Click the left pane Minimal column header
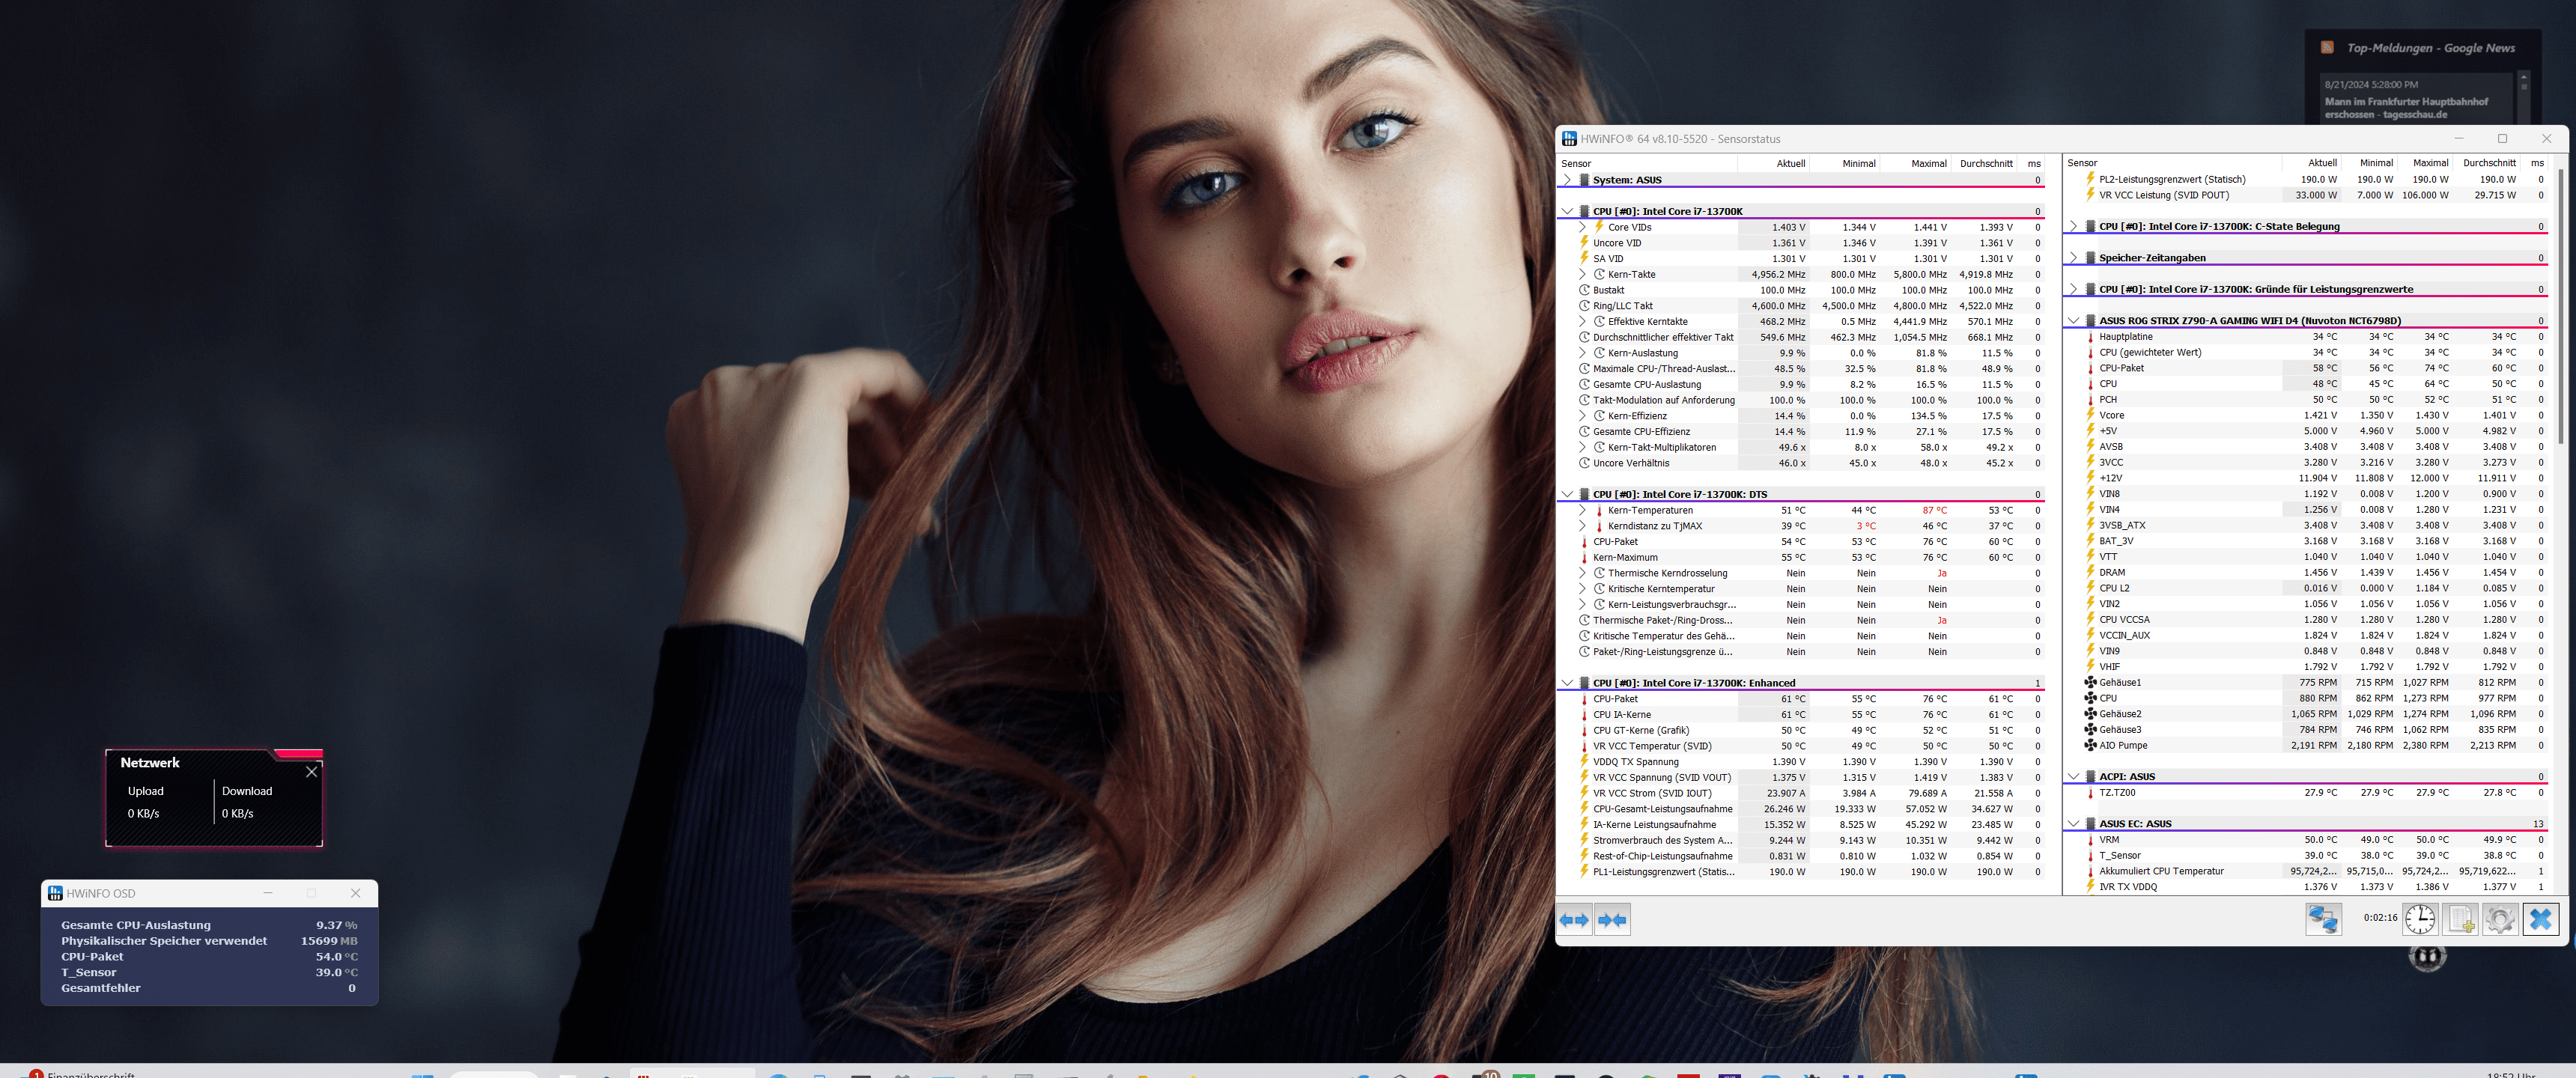The image size is (2576, 1078). tap(1845, 164)
